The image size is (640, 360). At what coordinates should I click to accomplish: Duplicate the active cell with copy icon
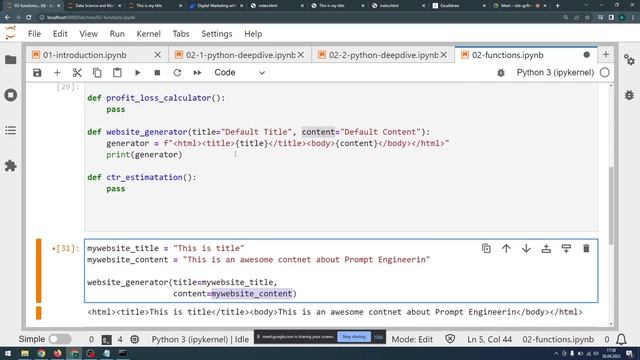(x=486, y=249)
